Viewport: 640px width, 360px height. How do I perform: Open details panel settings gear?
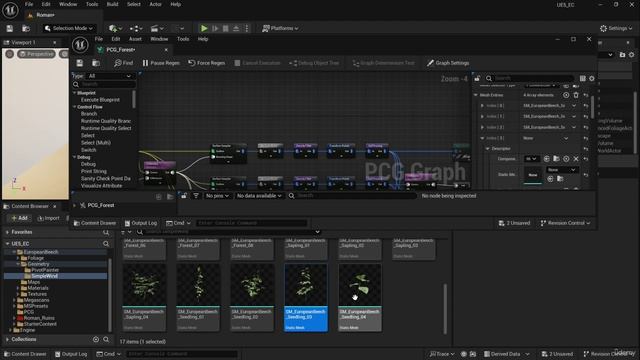tap(591, 78)
